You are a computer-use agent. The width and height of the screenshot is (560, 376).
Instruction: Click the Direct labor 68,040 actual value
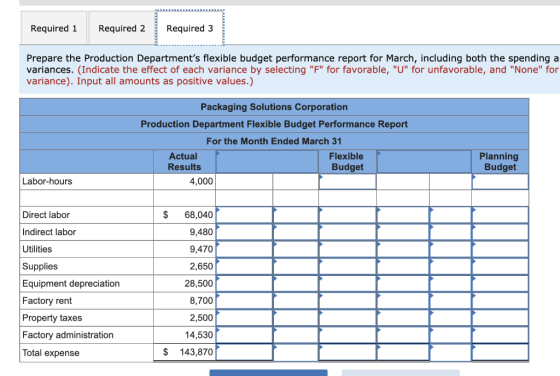[199, 215]
